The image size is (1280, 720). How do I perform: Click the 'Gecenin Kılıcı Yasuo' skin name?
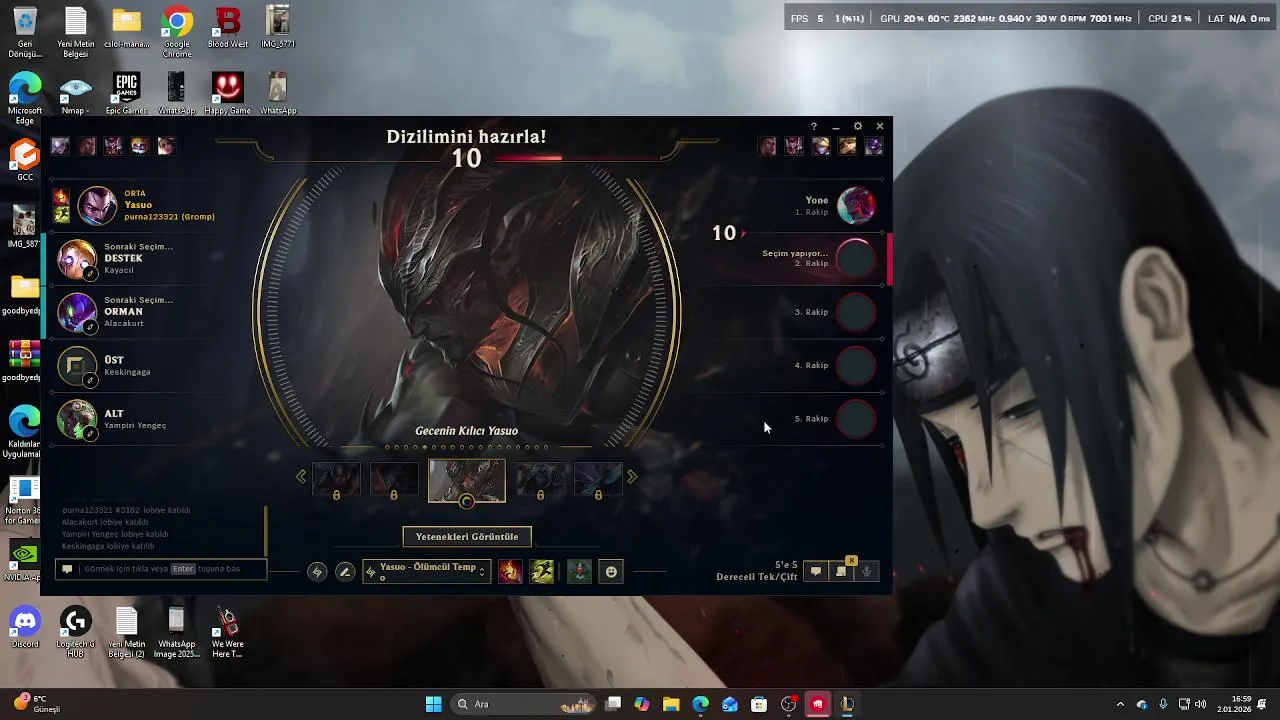click(467, 431)
